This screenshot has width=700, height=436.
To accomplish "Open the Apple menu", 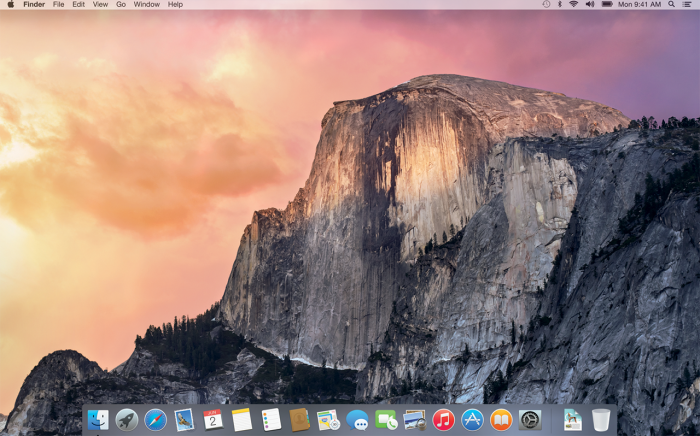I will (10, 4).
